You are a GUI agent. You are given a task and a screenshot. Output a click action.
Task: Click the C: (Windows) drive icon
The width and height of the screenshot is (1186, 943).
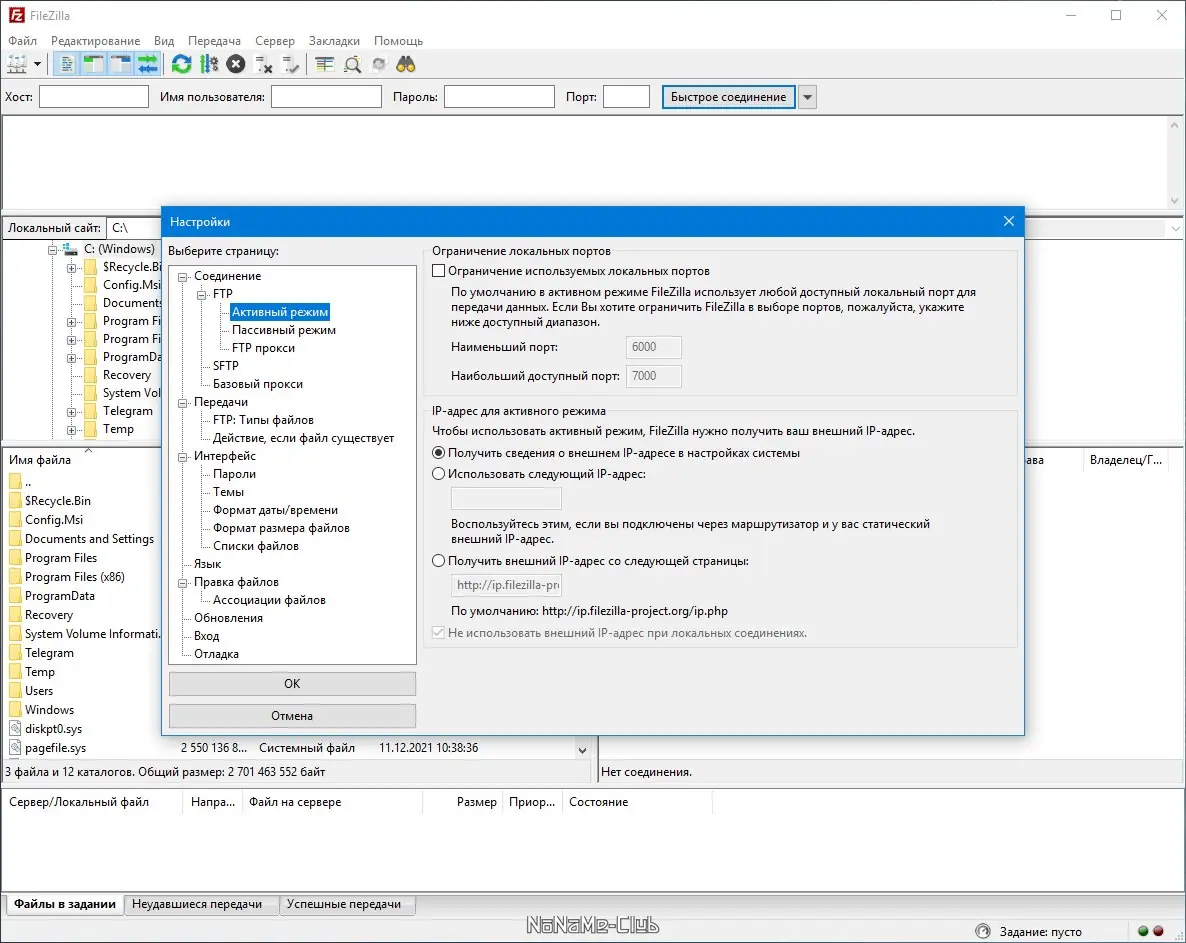[x=70, y=249]
